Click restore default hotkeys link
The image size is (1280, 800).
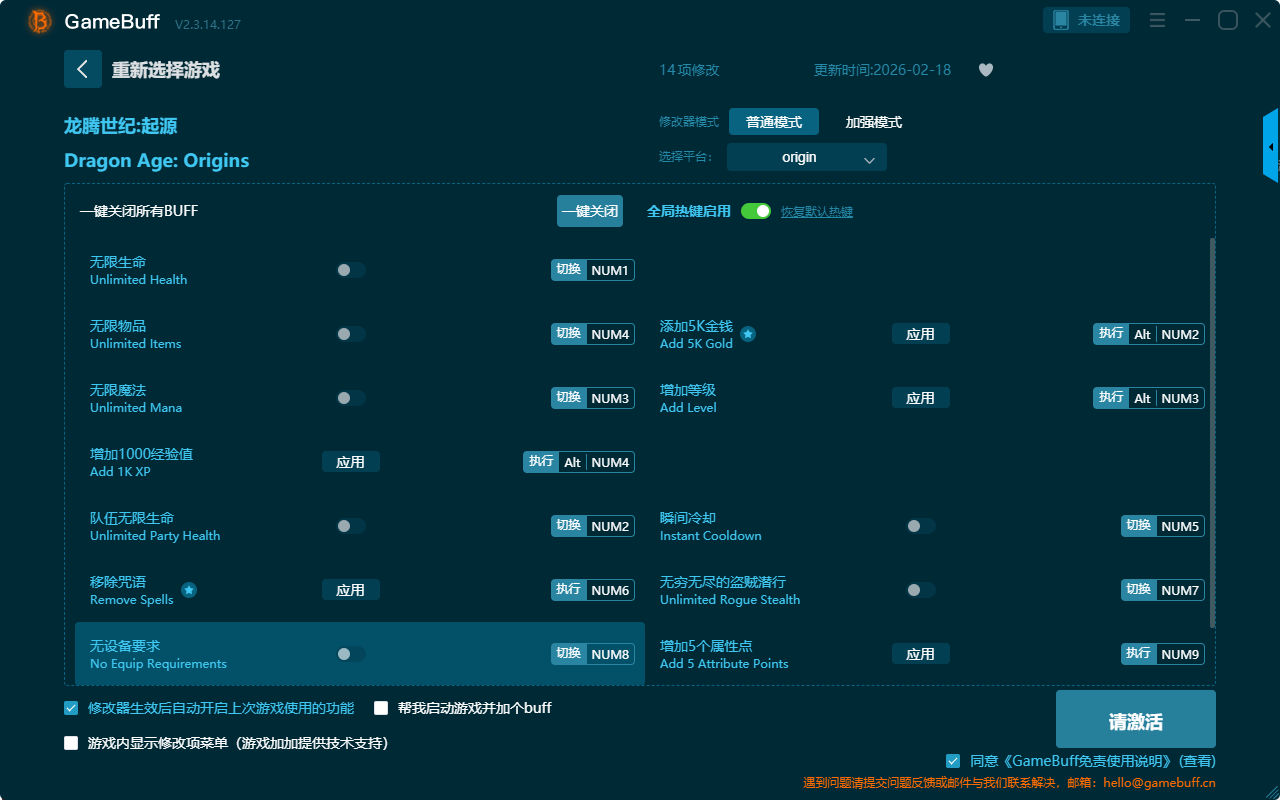[816, 212]
